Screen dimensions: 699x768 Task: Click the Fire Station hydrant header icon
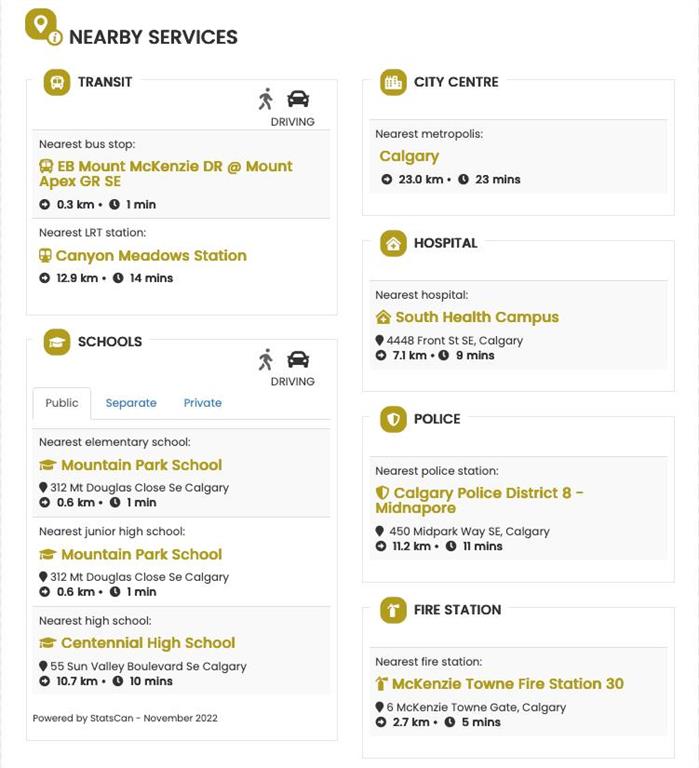coord(393,610)
